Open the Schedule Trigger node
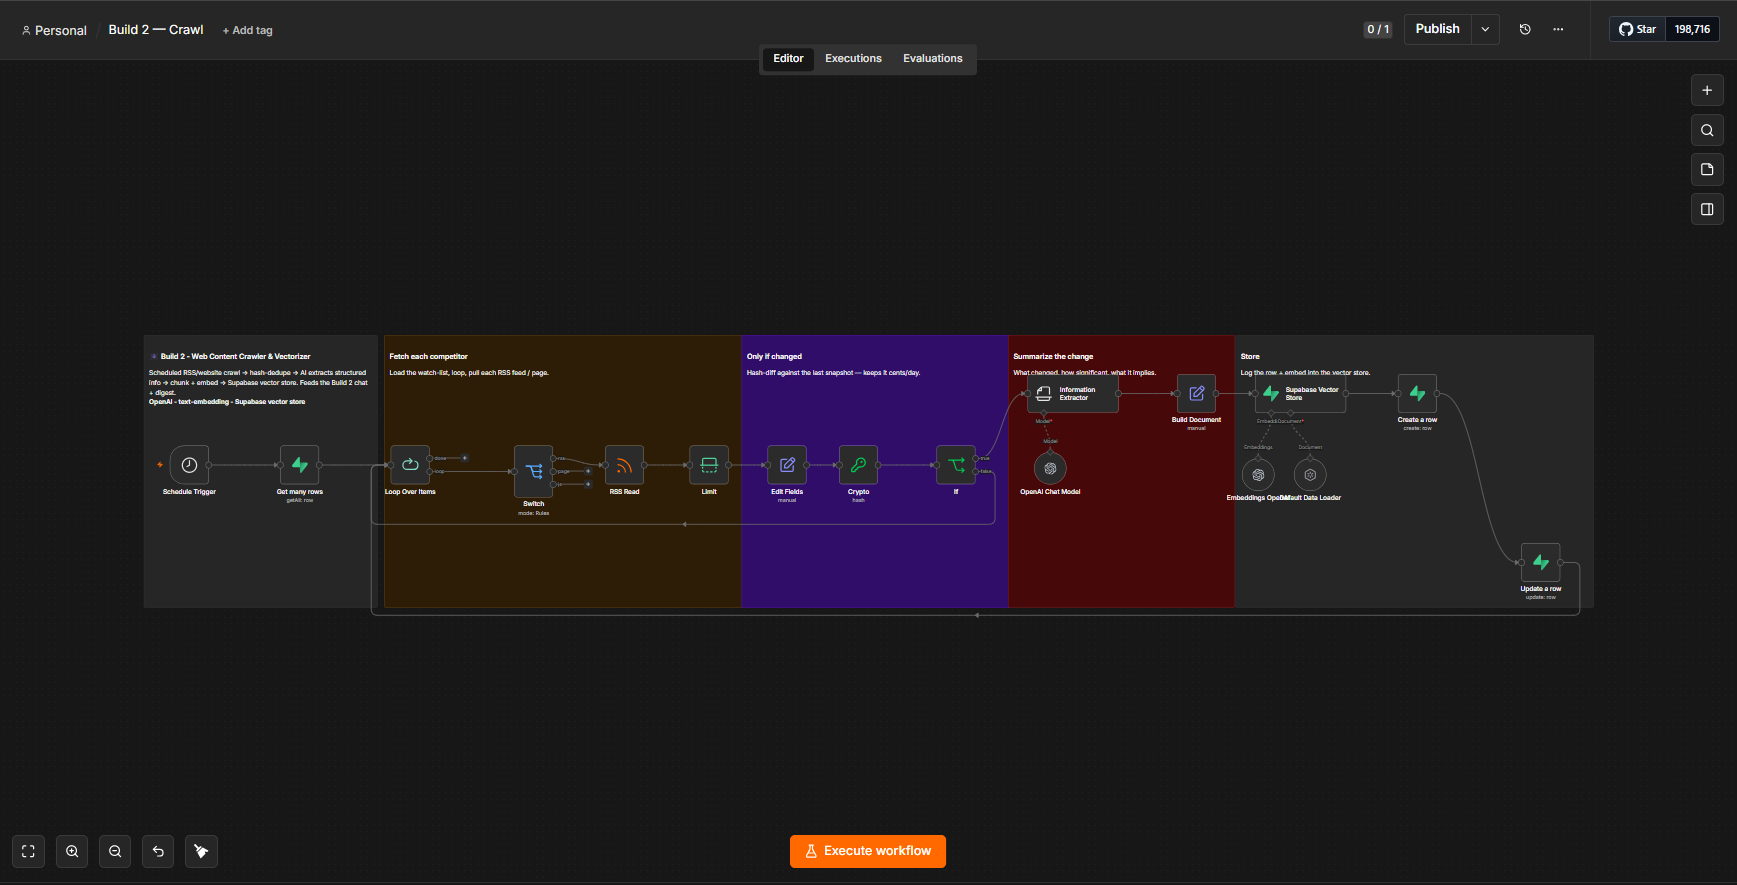 (x=189, y=465)
